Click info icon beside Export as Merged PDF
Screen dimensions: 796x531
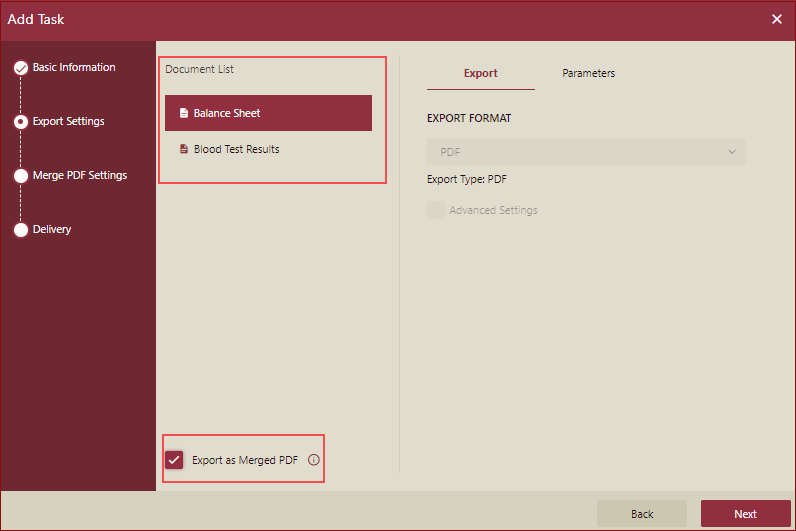point(313,460)
